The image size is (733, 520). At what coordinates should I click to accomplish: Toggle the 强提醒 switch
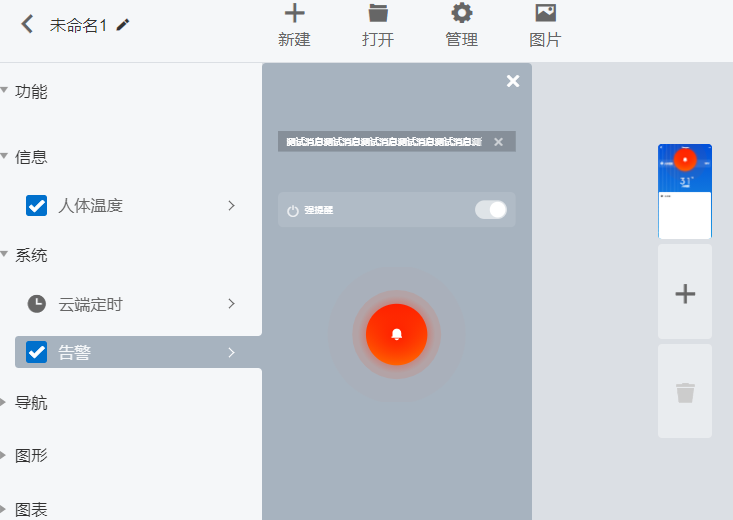[491, 209]
